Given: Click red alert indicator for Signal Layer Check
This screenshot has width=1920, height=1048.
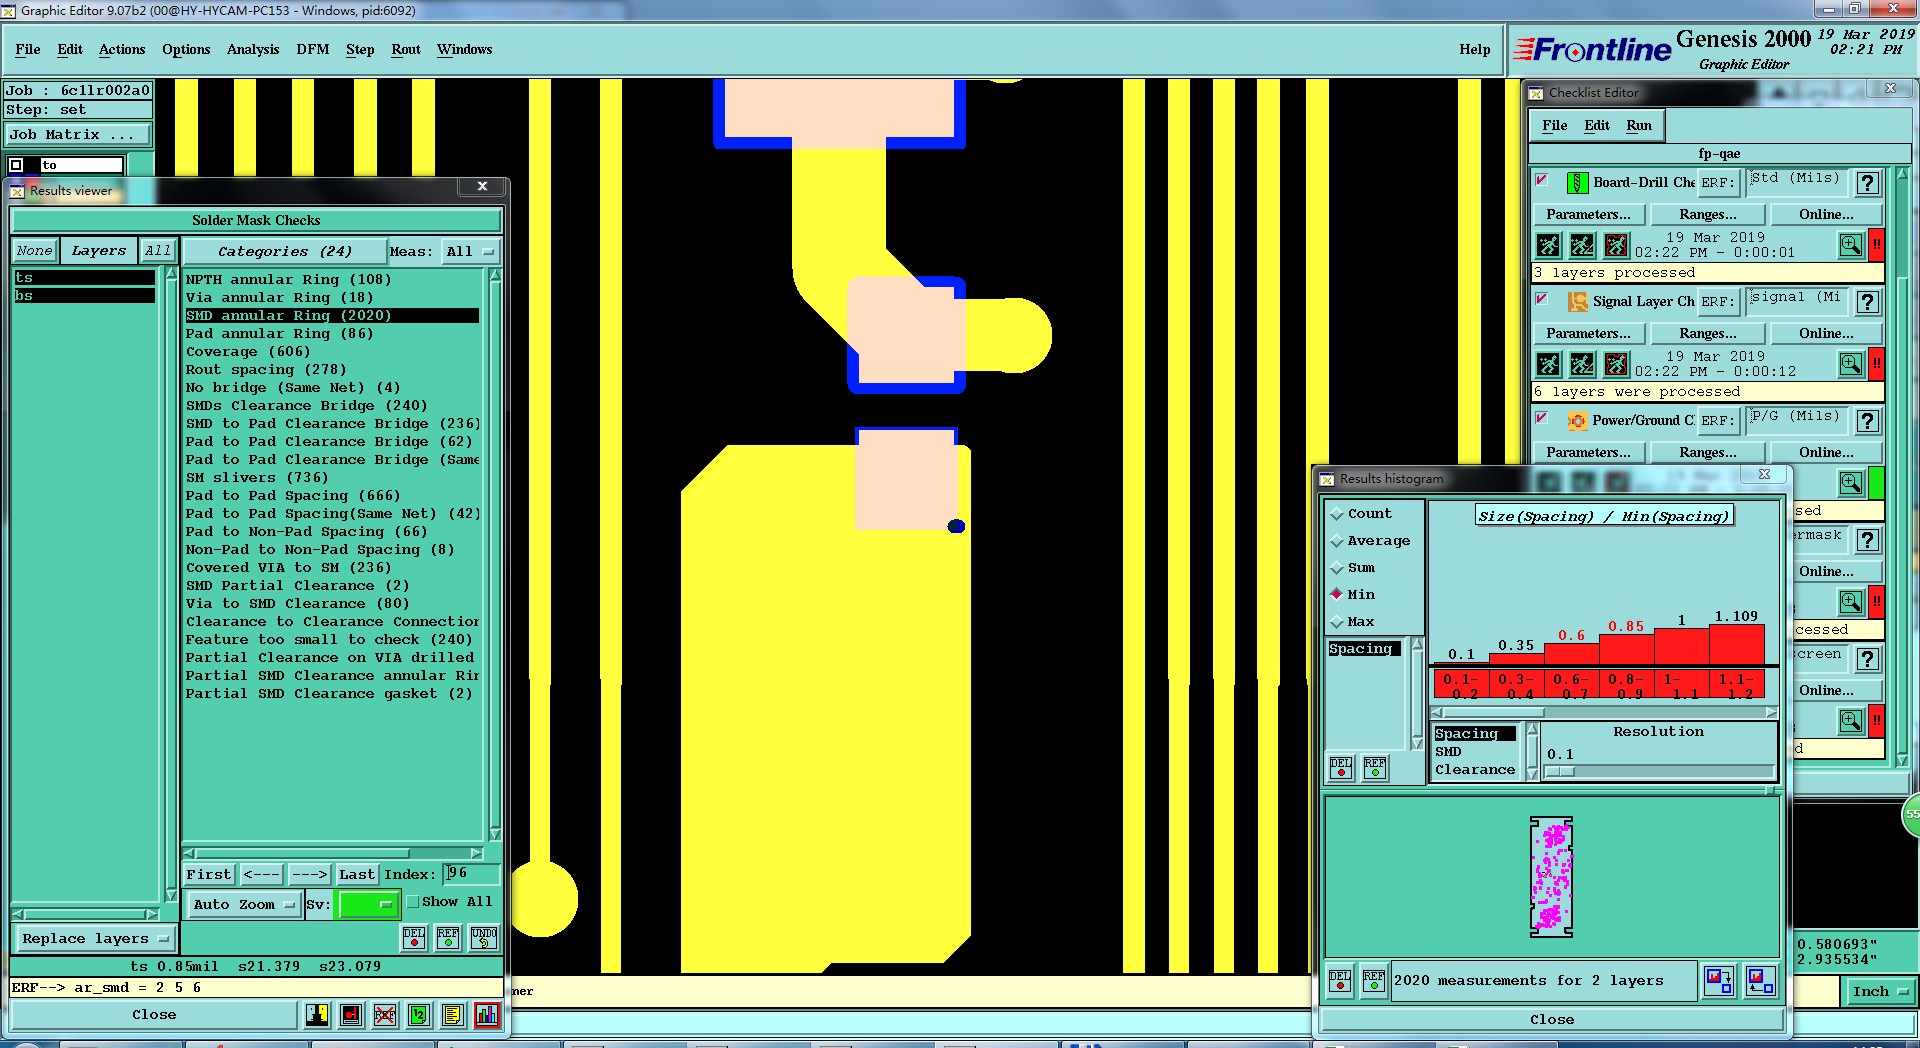Looking at the screenshot, I should click(1877, 364).
